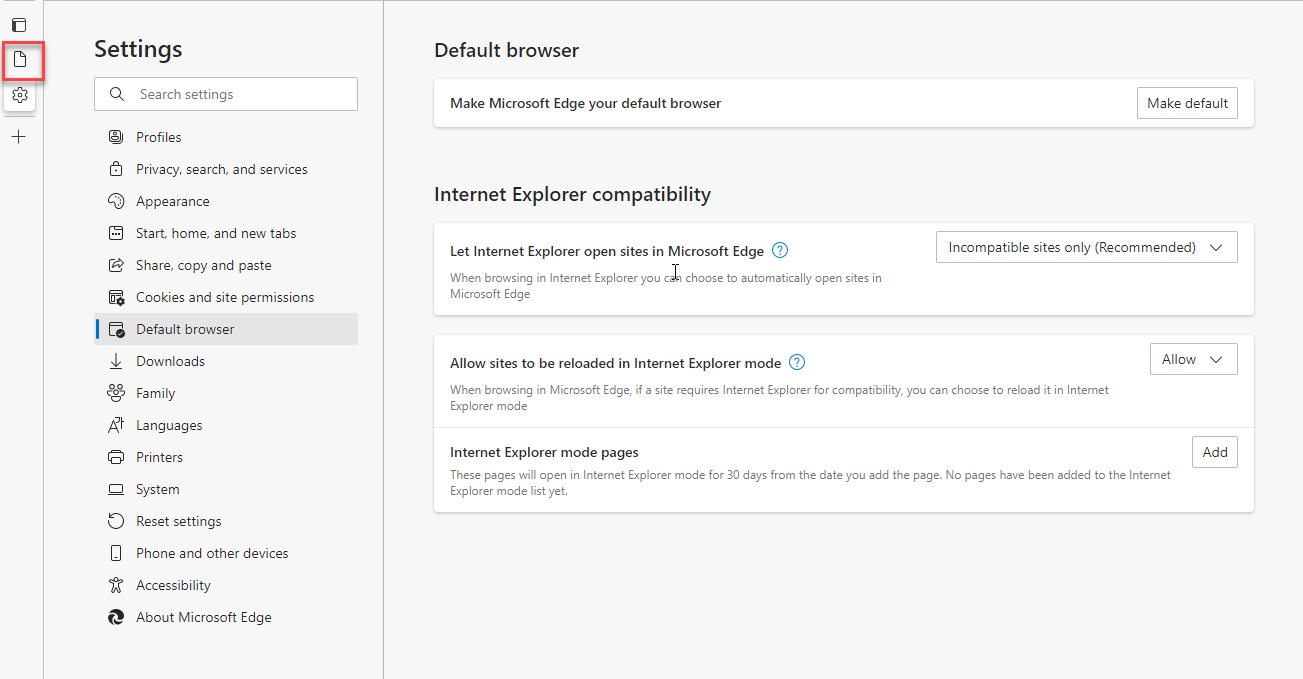Image resolution: width=1303 pixels, height=679 pixels.
Task: Go to Accessibility settings
Action: 226,585
